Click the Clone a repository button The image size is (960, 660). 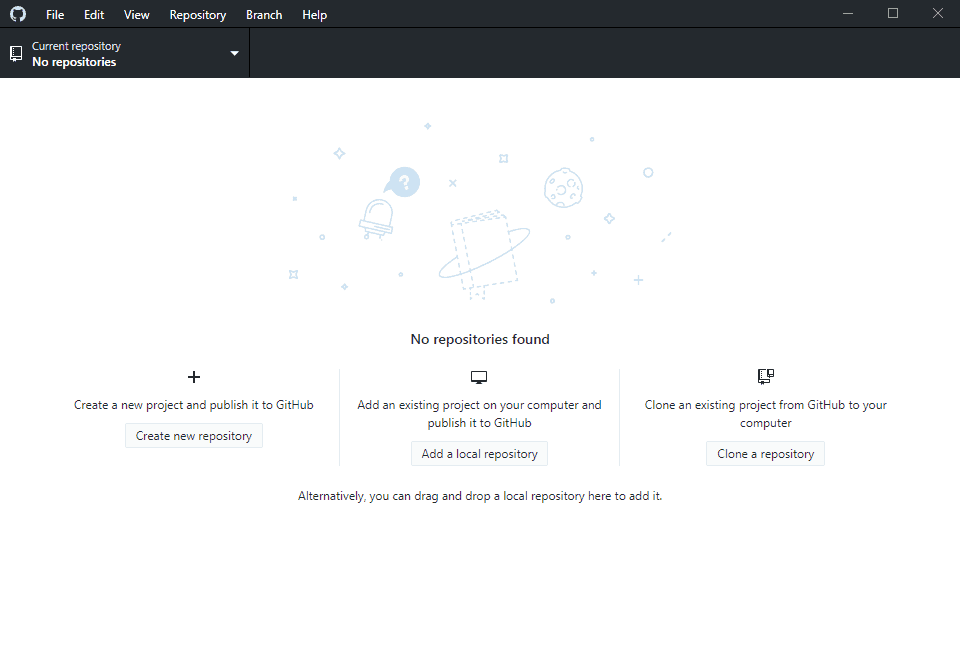point(765,453)
